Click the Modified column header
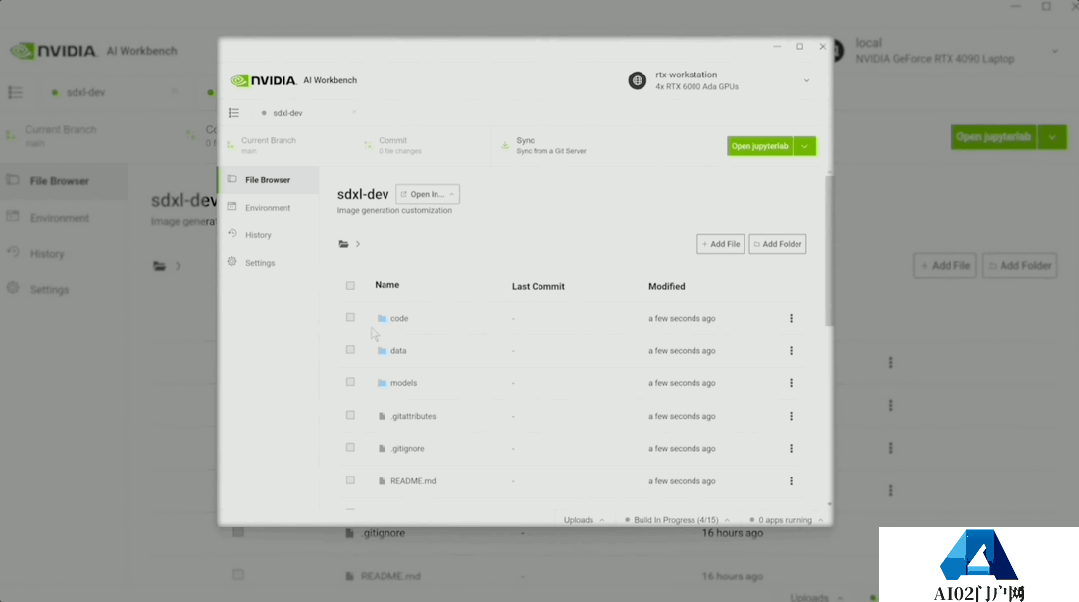 click(x=666, y=286)
